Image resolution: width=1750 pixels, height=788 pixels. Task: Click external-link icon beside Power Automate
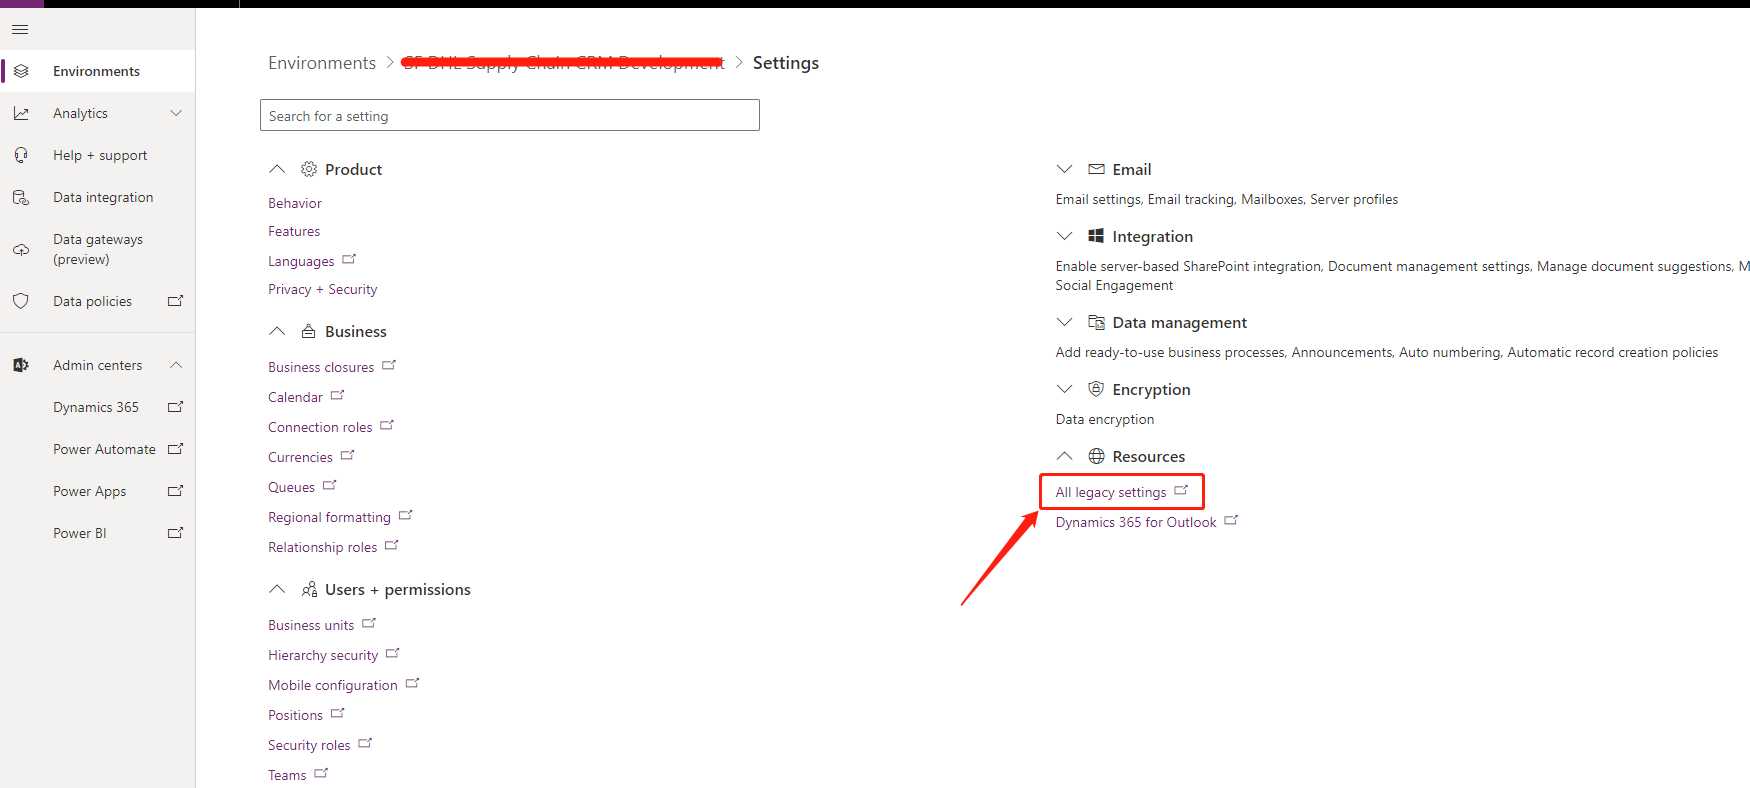pyautogui.click(x=176, y=448)
